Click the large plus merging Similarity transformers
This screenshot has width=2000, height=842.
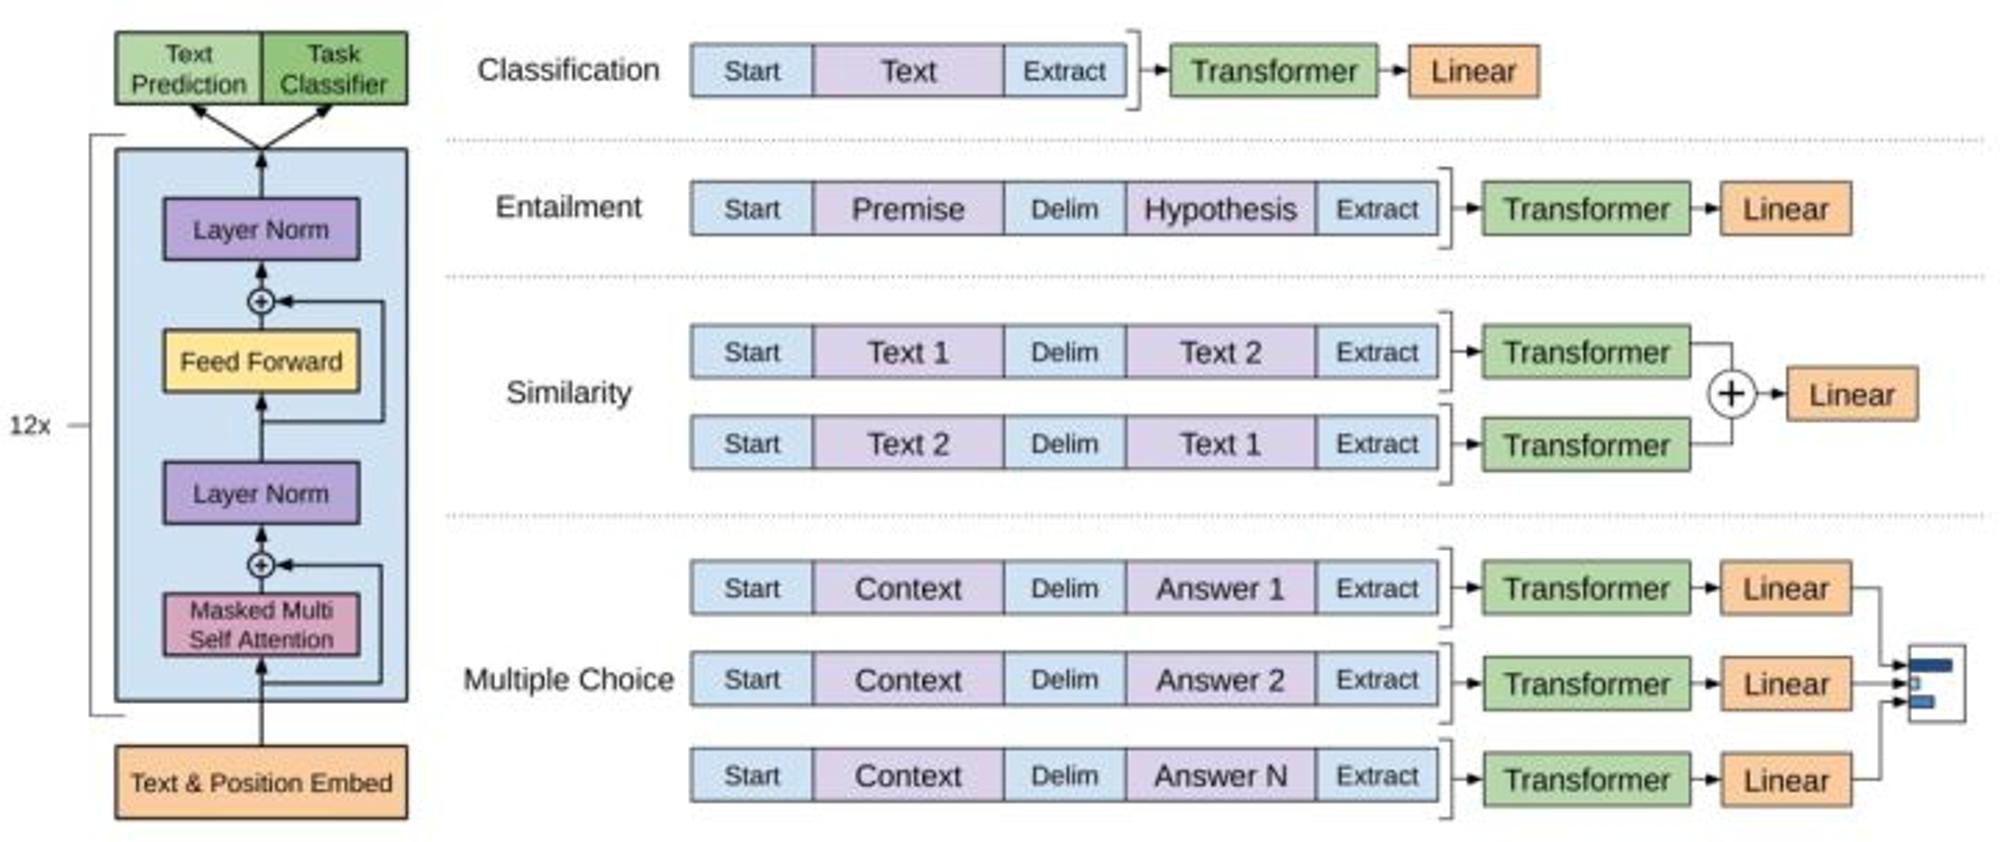[x=1732, y=394]
